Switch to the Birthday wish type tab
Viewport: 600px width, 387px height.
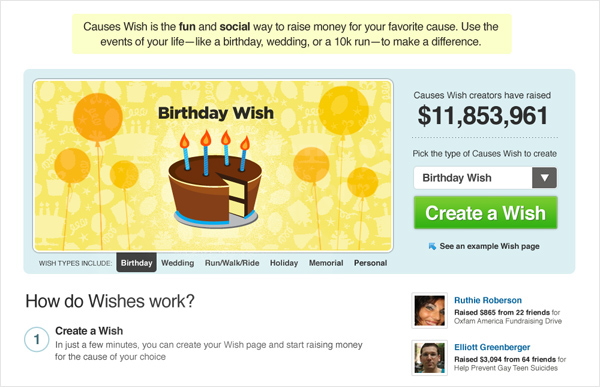pyautogui.click(x=137, y=263)
